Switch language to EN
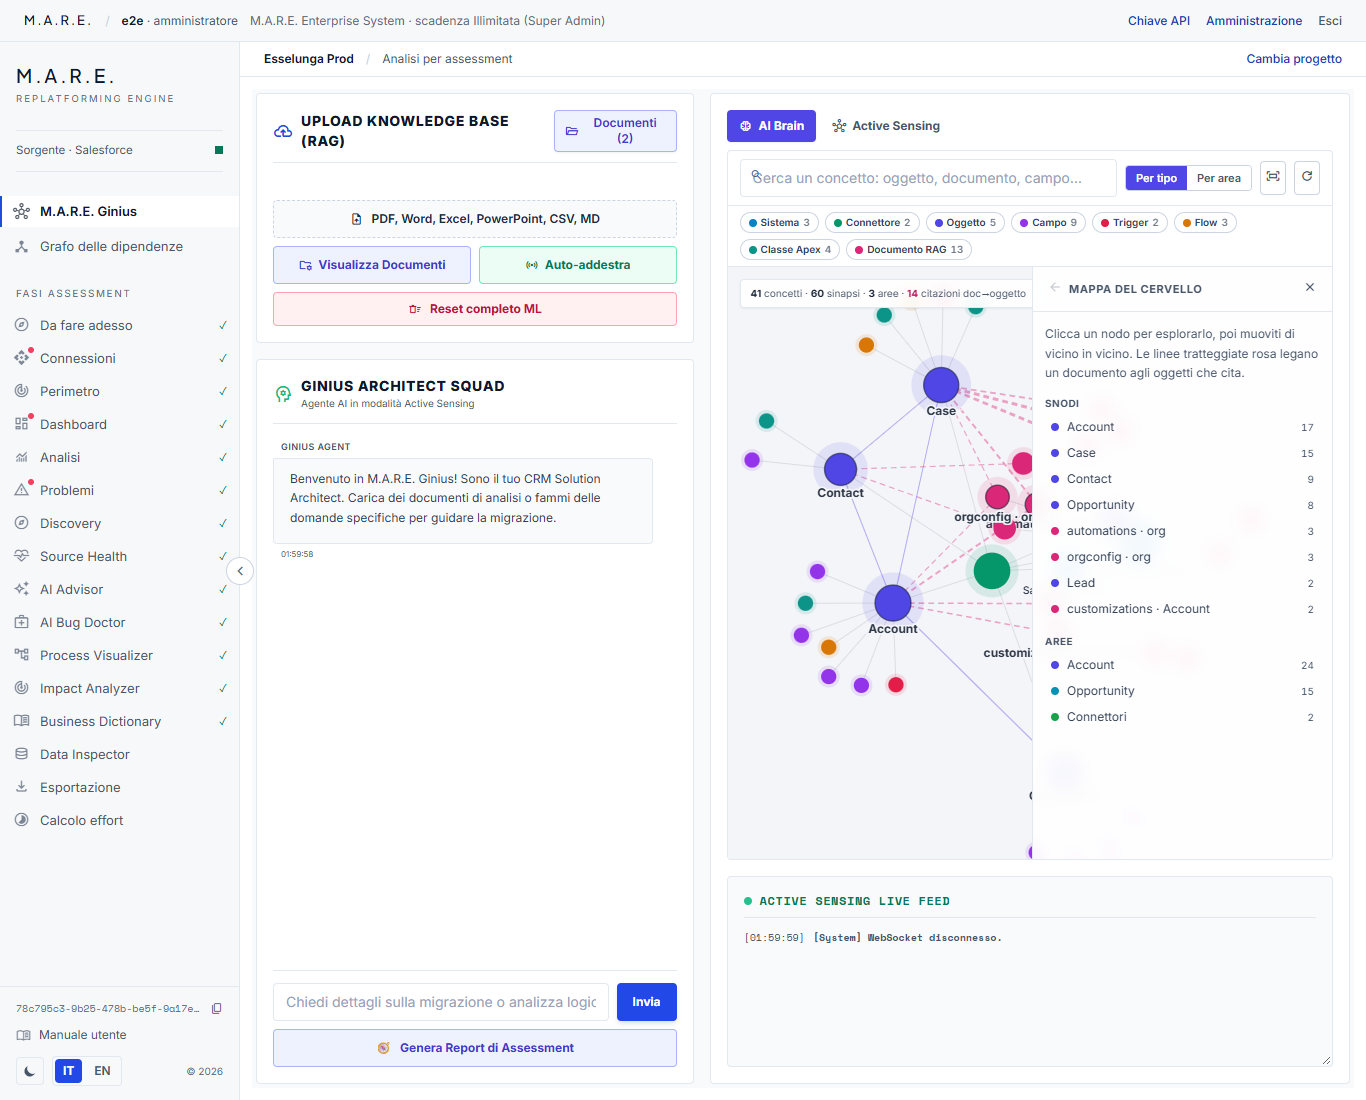The width and height of the screenshot is (1366, 1100). [102, 1071]
